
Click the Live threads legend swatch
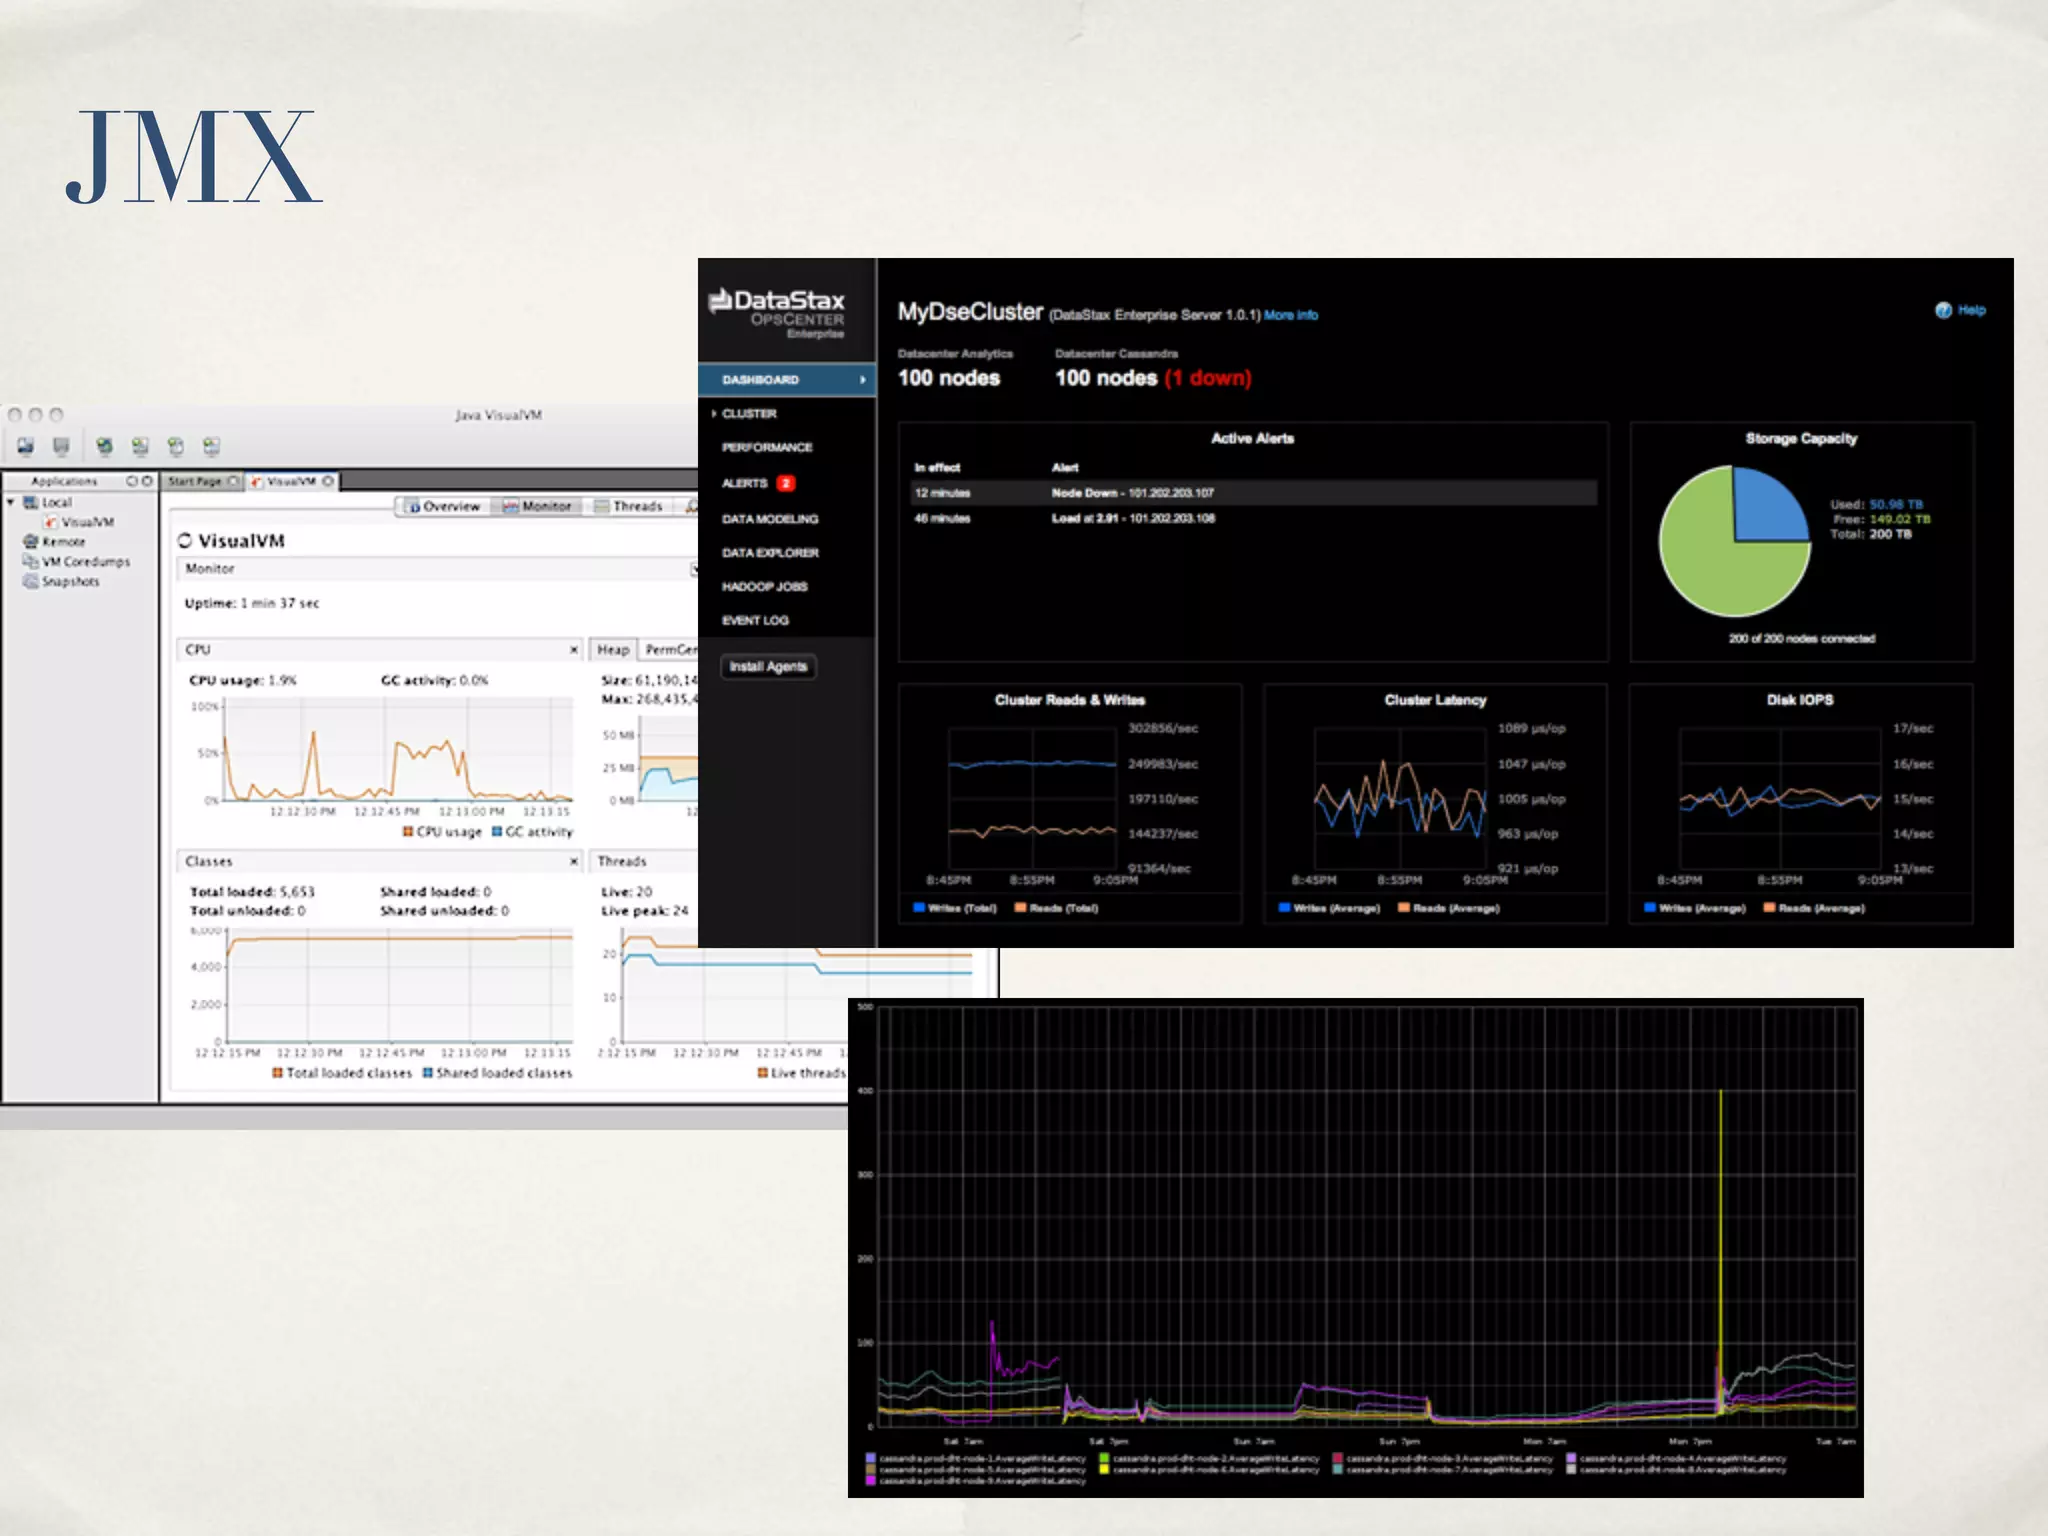[x=763, y=1073]
